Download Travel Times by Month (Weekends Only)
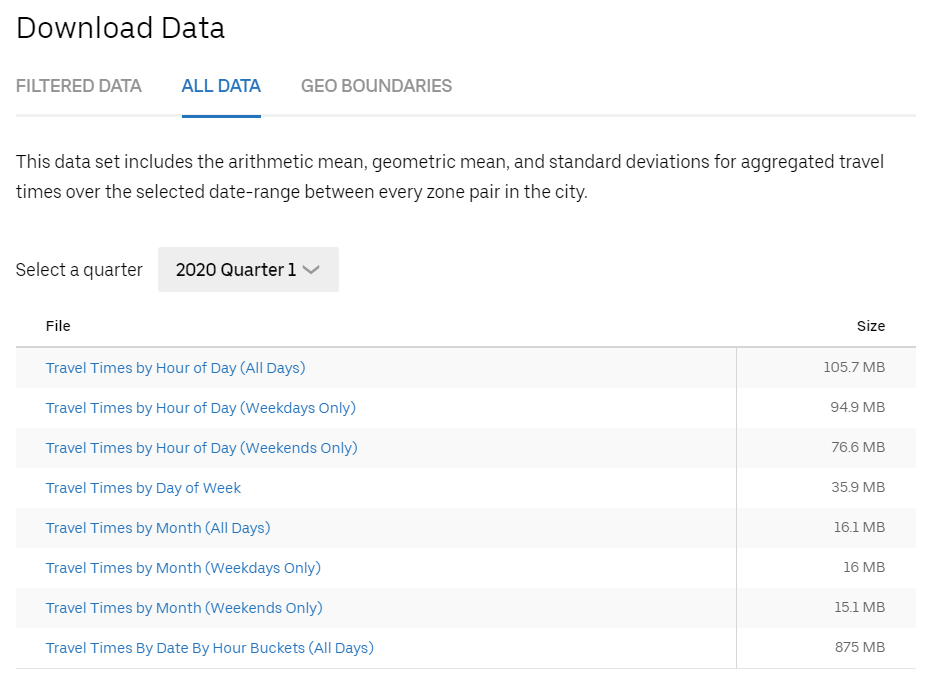The height and width of the screenshot is (688, 934). pos(184,608)
